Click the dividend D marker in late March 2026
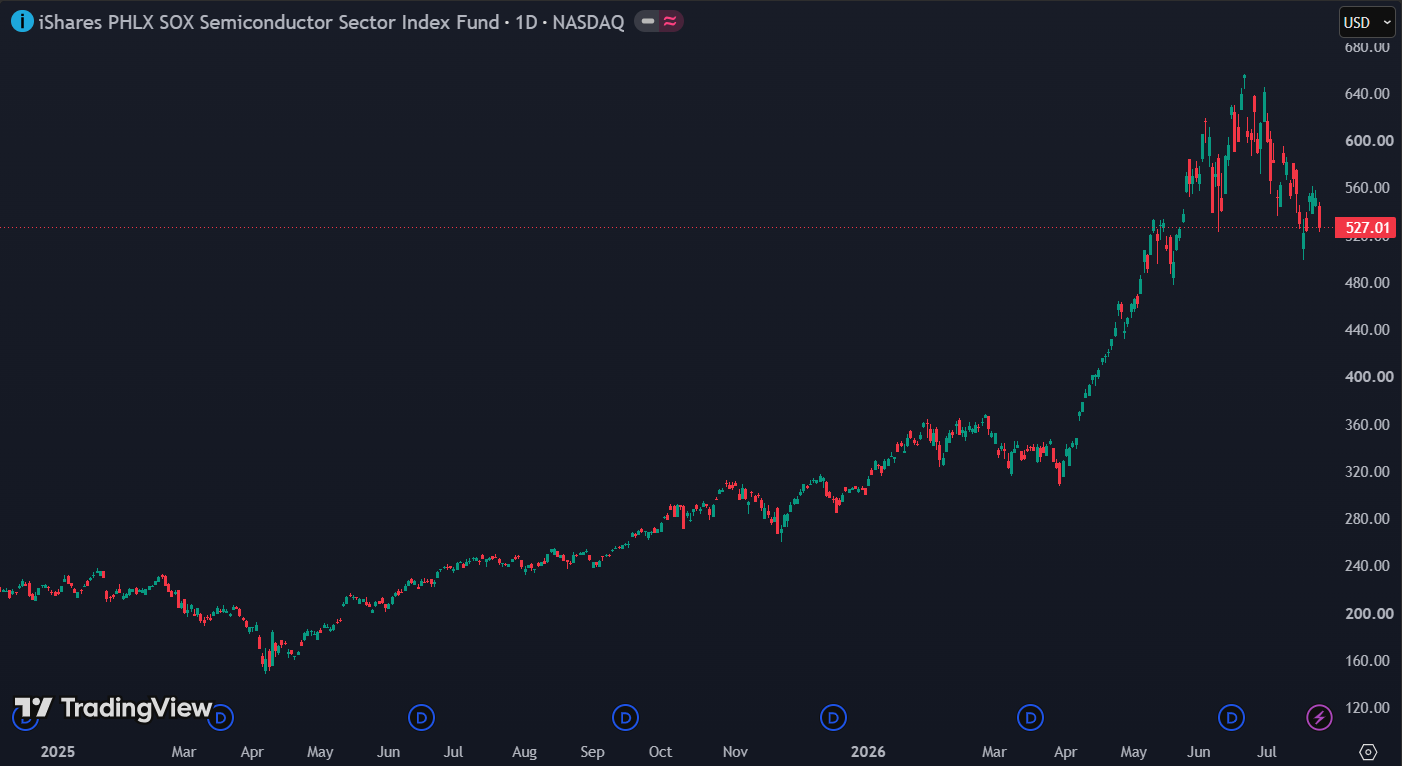The width and height of the screenshot is (1402, 766). tap(1030, 717)
